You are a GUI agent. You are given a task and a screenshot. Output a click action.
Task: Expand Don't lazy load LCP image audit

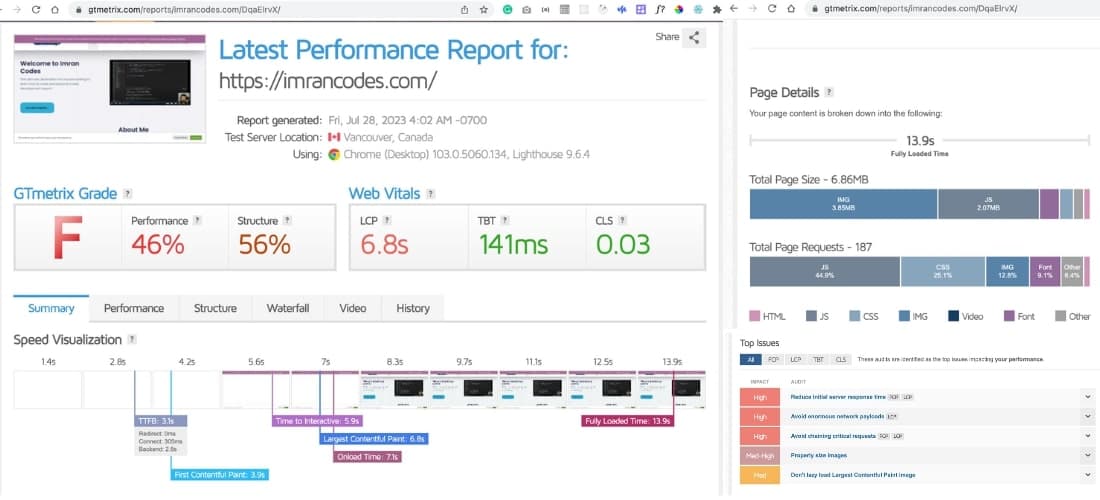1087,475
